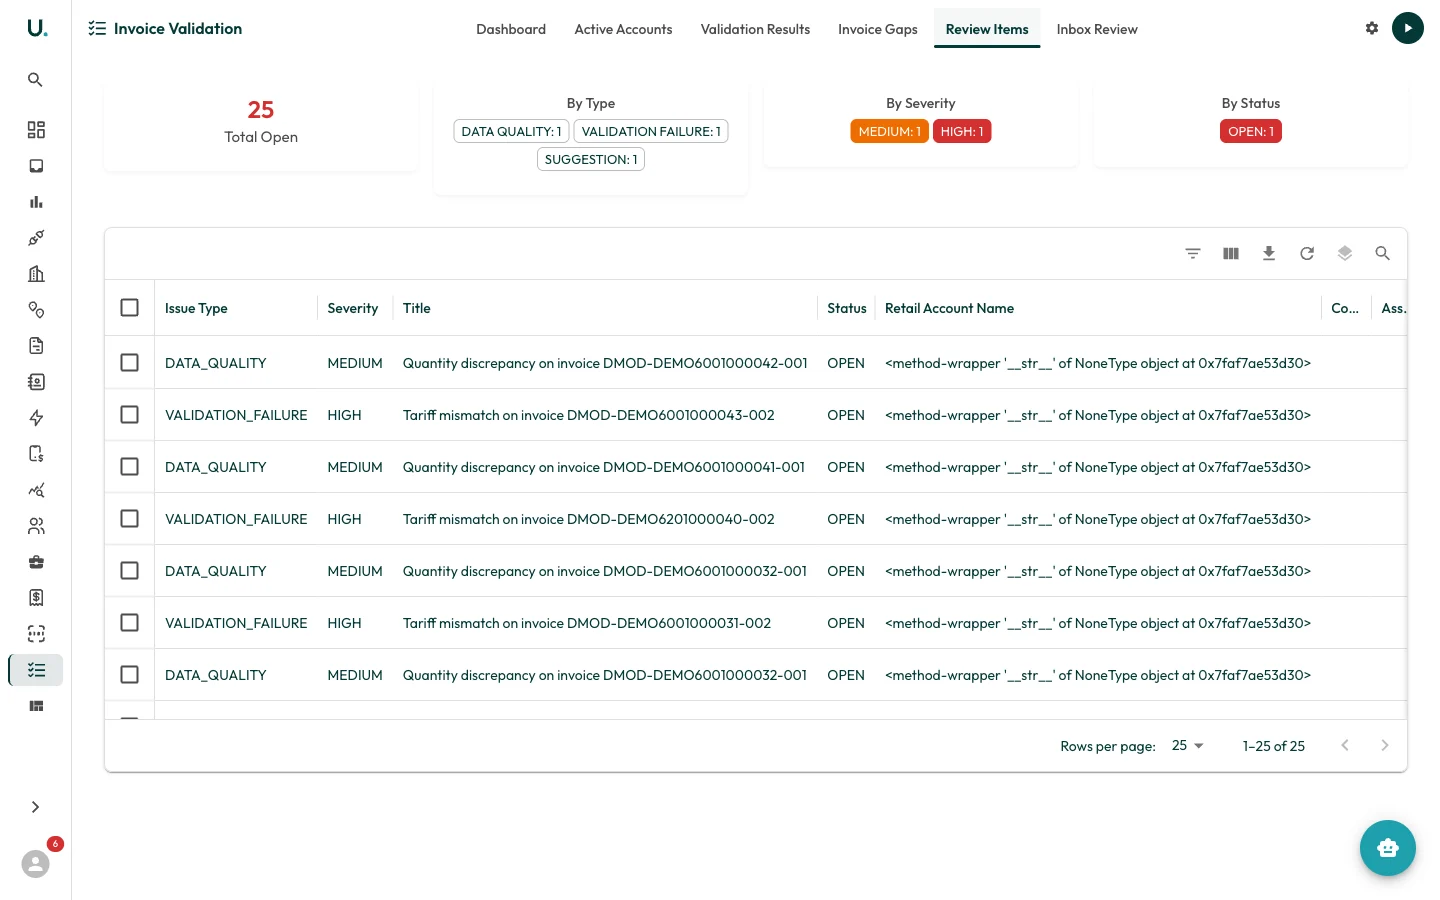Viewport: 1440px width, 900px height.
Task: Open the phone with dollar icon
Action: coord(36,454)
